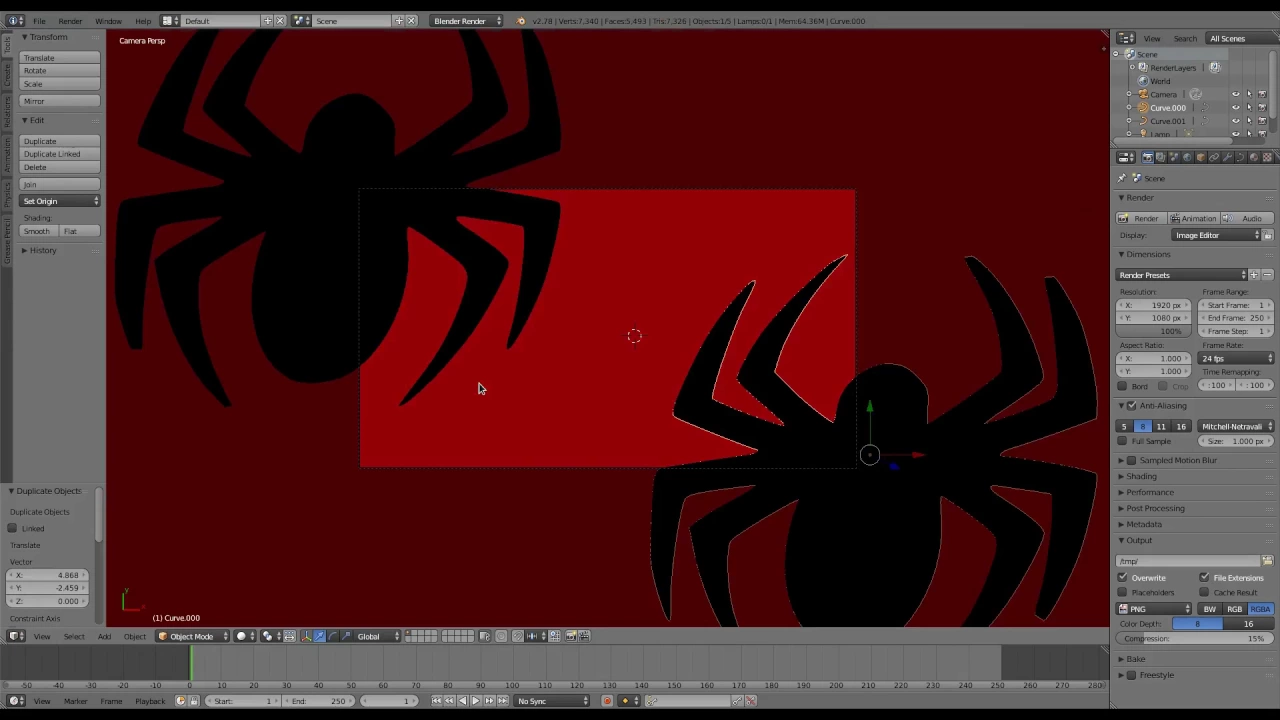Viewport: 1280px width, 720px height.
Task: Check the Linked option under Duplicate Objects
Action: 12,528
